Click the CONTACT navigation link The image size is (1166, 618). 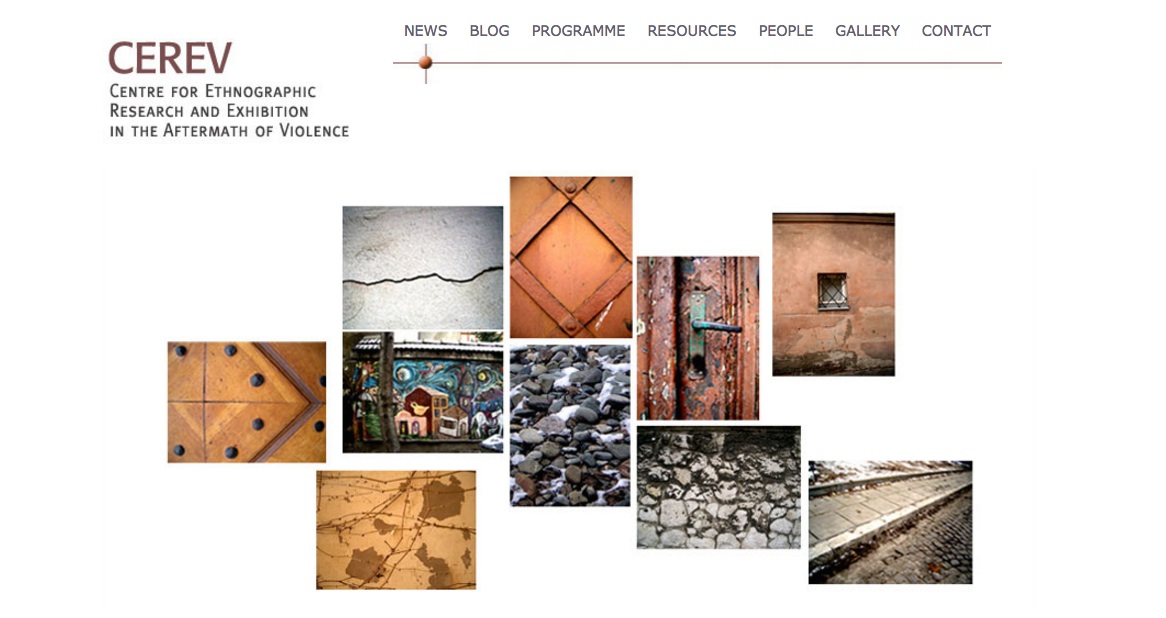click(956, 30)
